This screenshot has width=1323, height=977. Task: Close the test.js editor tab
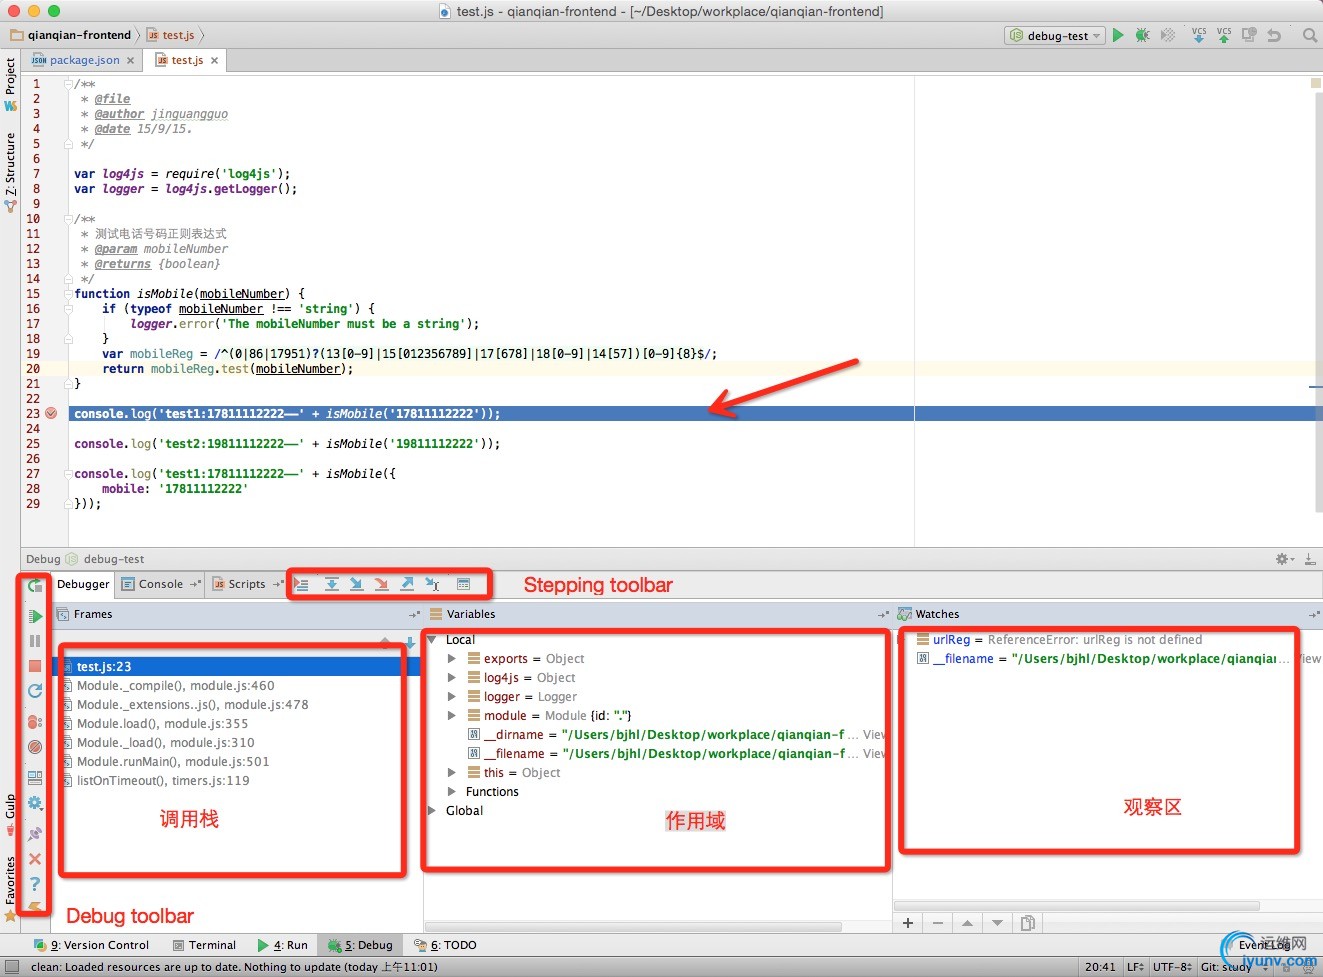(214, 60)
